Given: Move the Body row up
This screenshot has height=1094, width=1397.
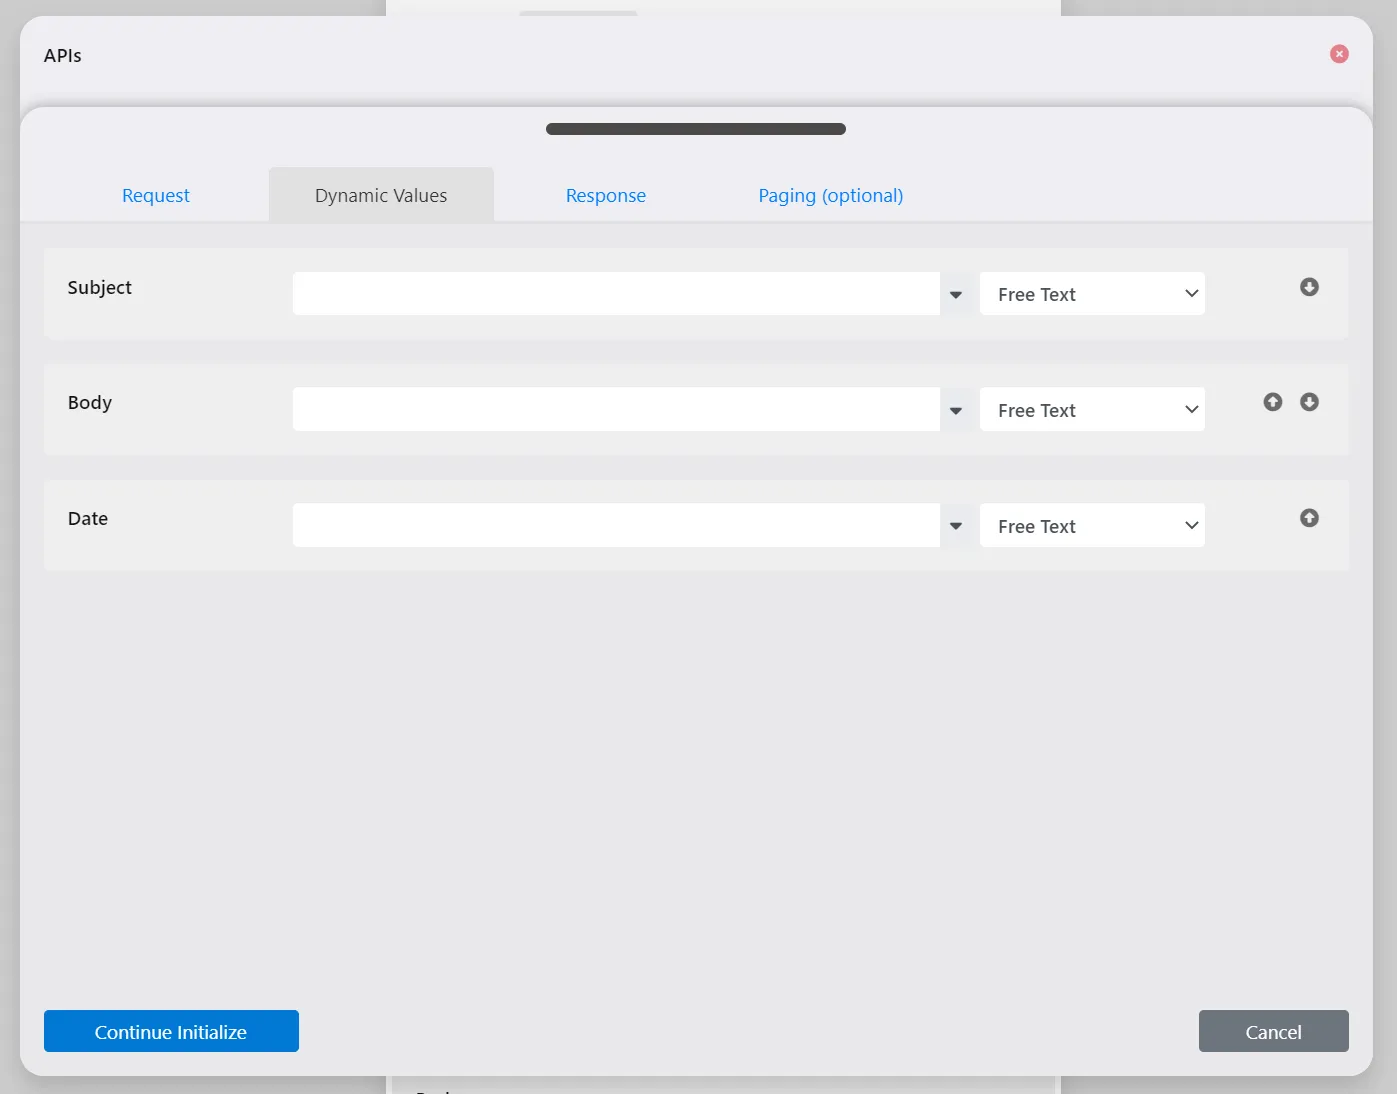Looking at the screenshot, I should click(x=1272, y=402).
